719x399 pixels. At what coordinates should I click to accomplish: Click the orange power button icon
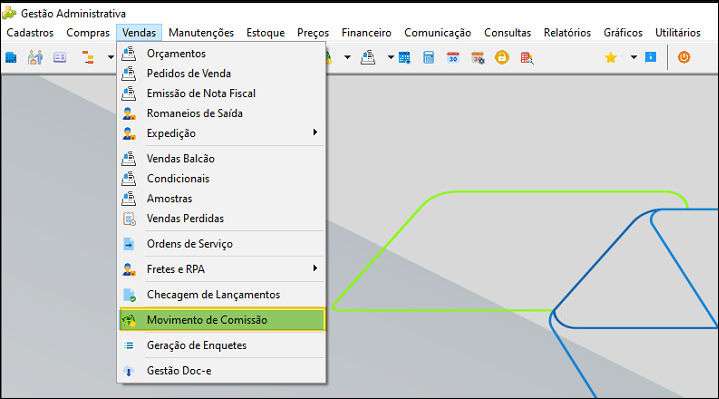pyautogui.click(x=684, y=57)
